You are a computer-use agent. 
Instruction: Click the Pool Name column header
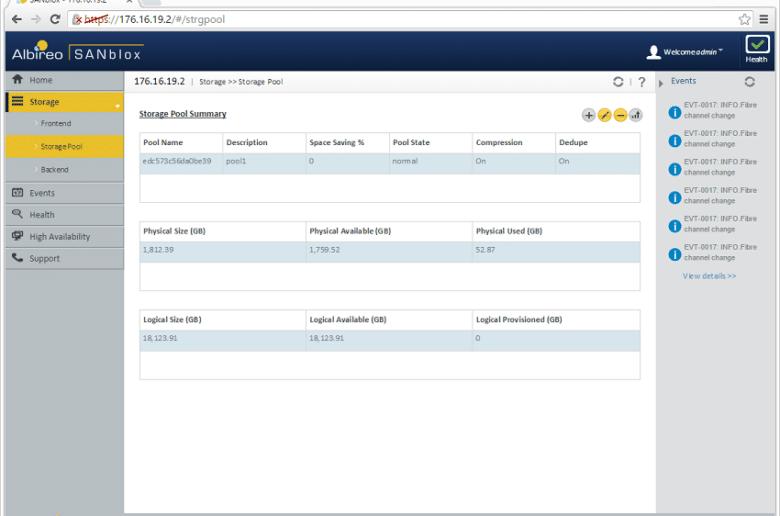tap(181, 143)
